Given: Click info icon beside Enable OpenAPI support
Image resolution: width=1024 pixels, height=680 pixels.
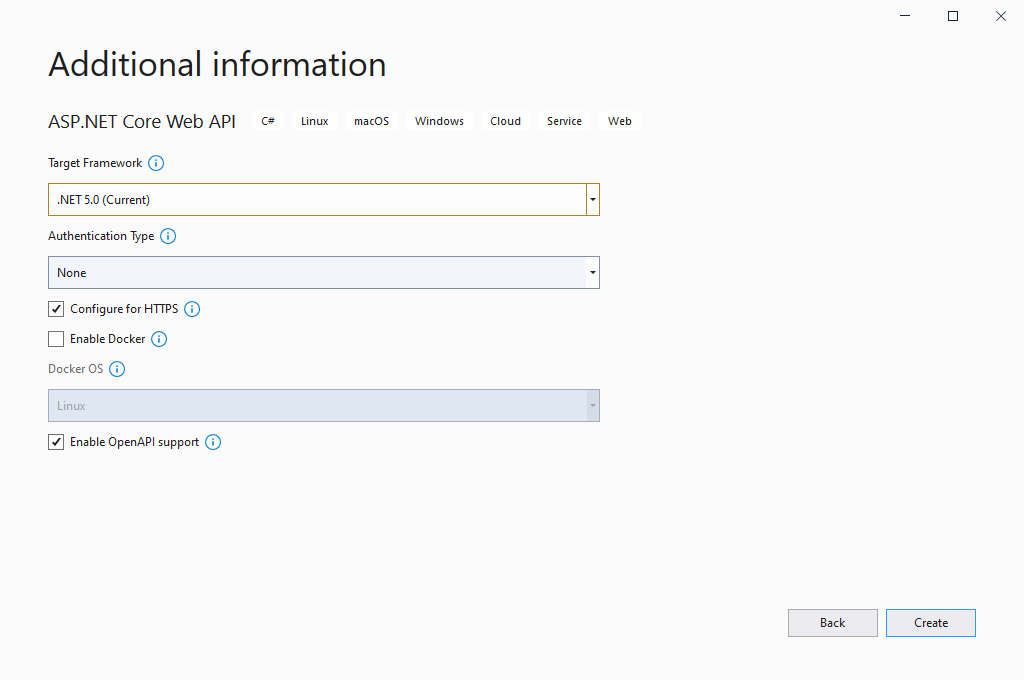Looking at the screenshot, I should (213, 442).
